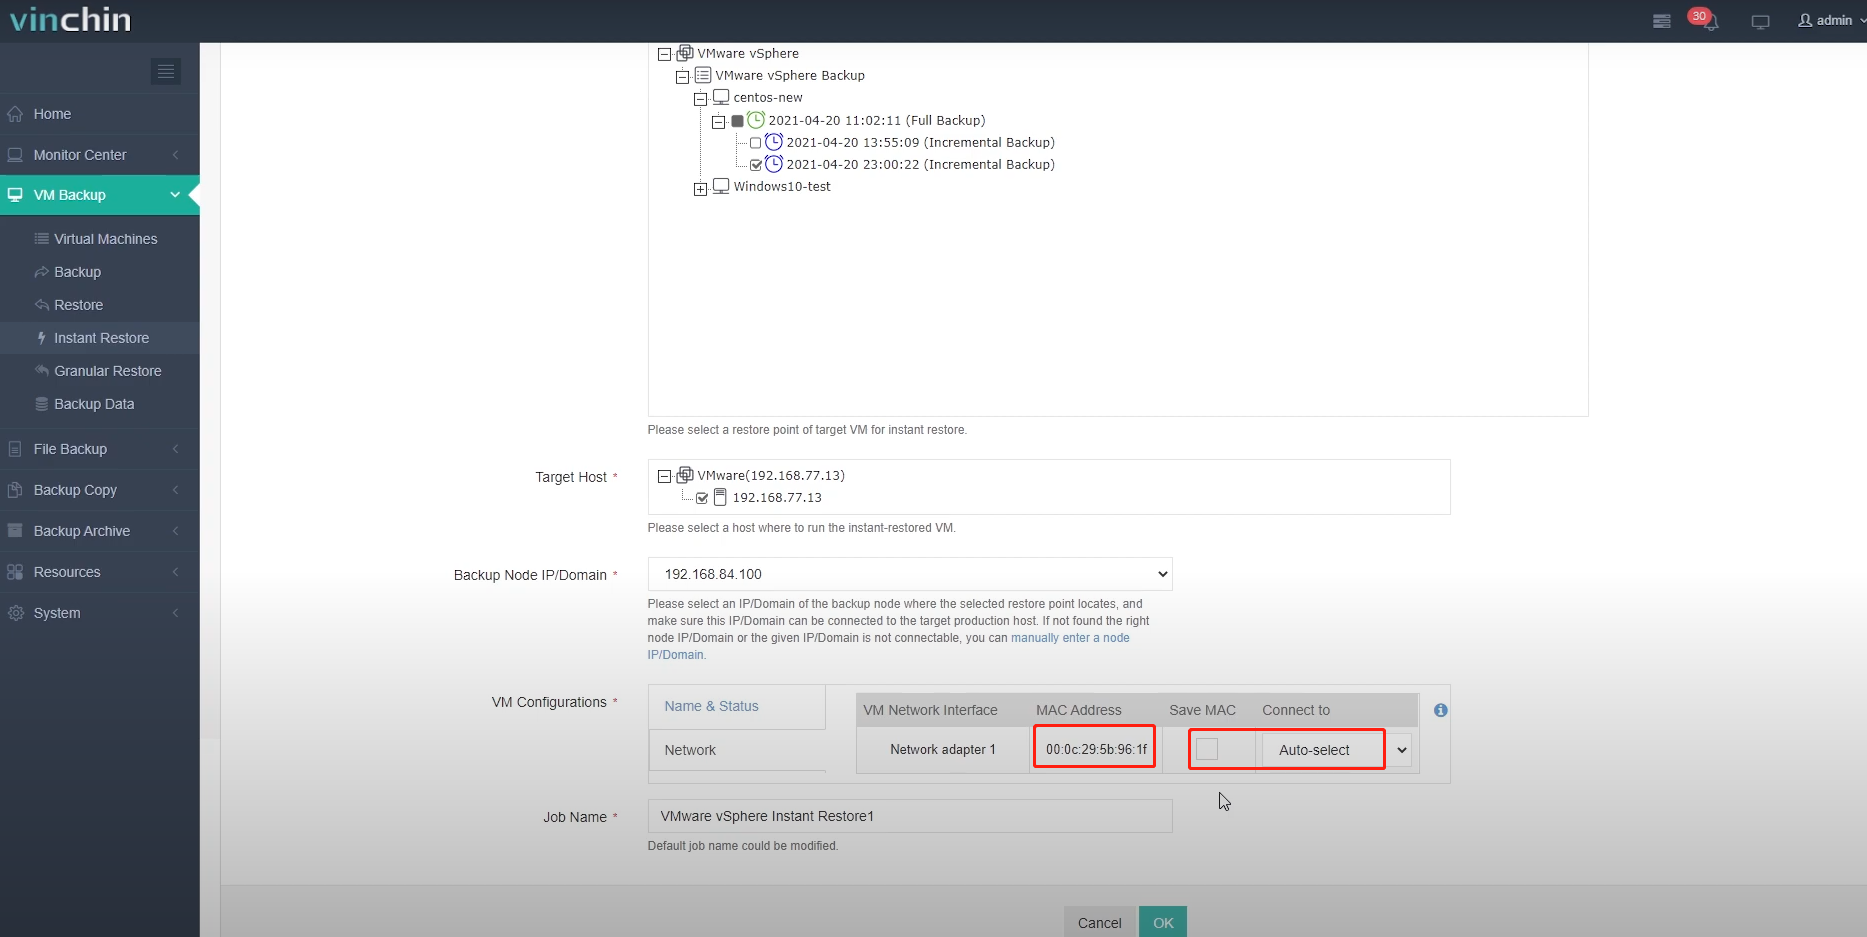Open notifications bell with 30 badge

[1706, 20]
